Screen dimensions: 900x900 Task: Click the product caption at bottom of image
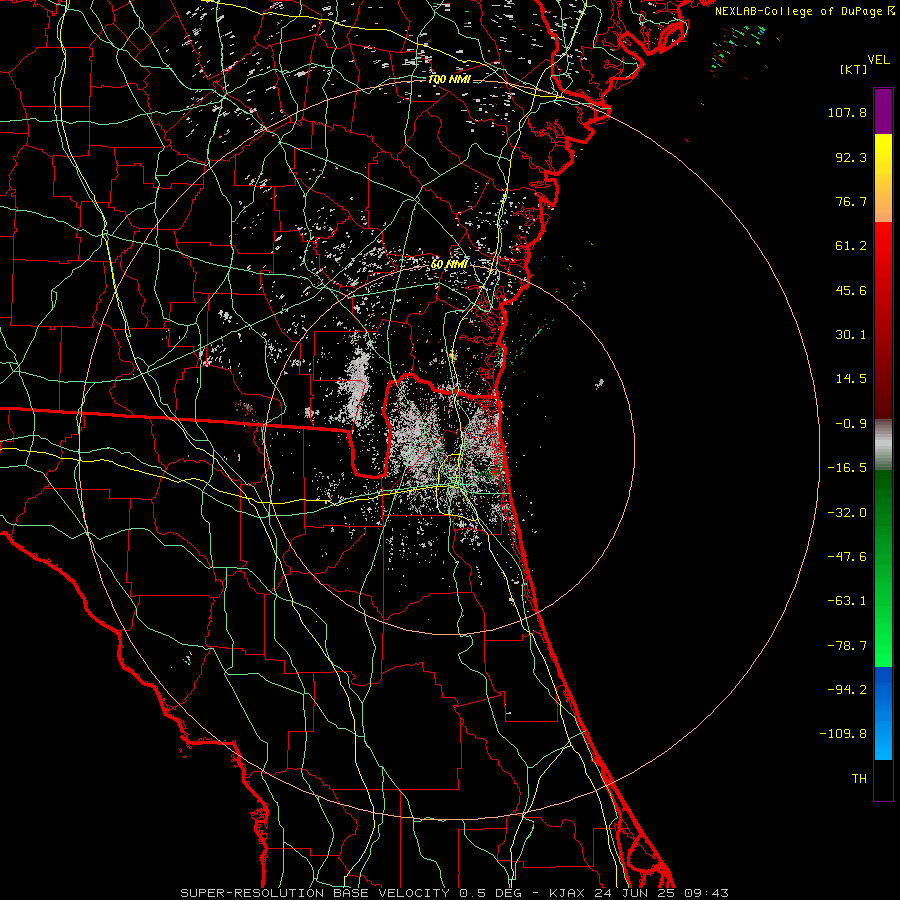point(455,893)
